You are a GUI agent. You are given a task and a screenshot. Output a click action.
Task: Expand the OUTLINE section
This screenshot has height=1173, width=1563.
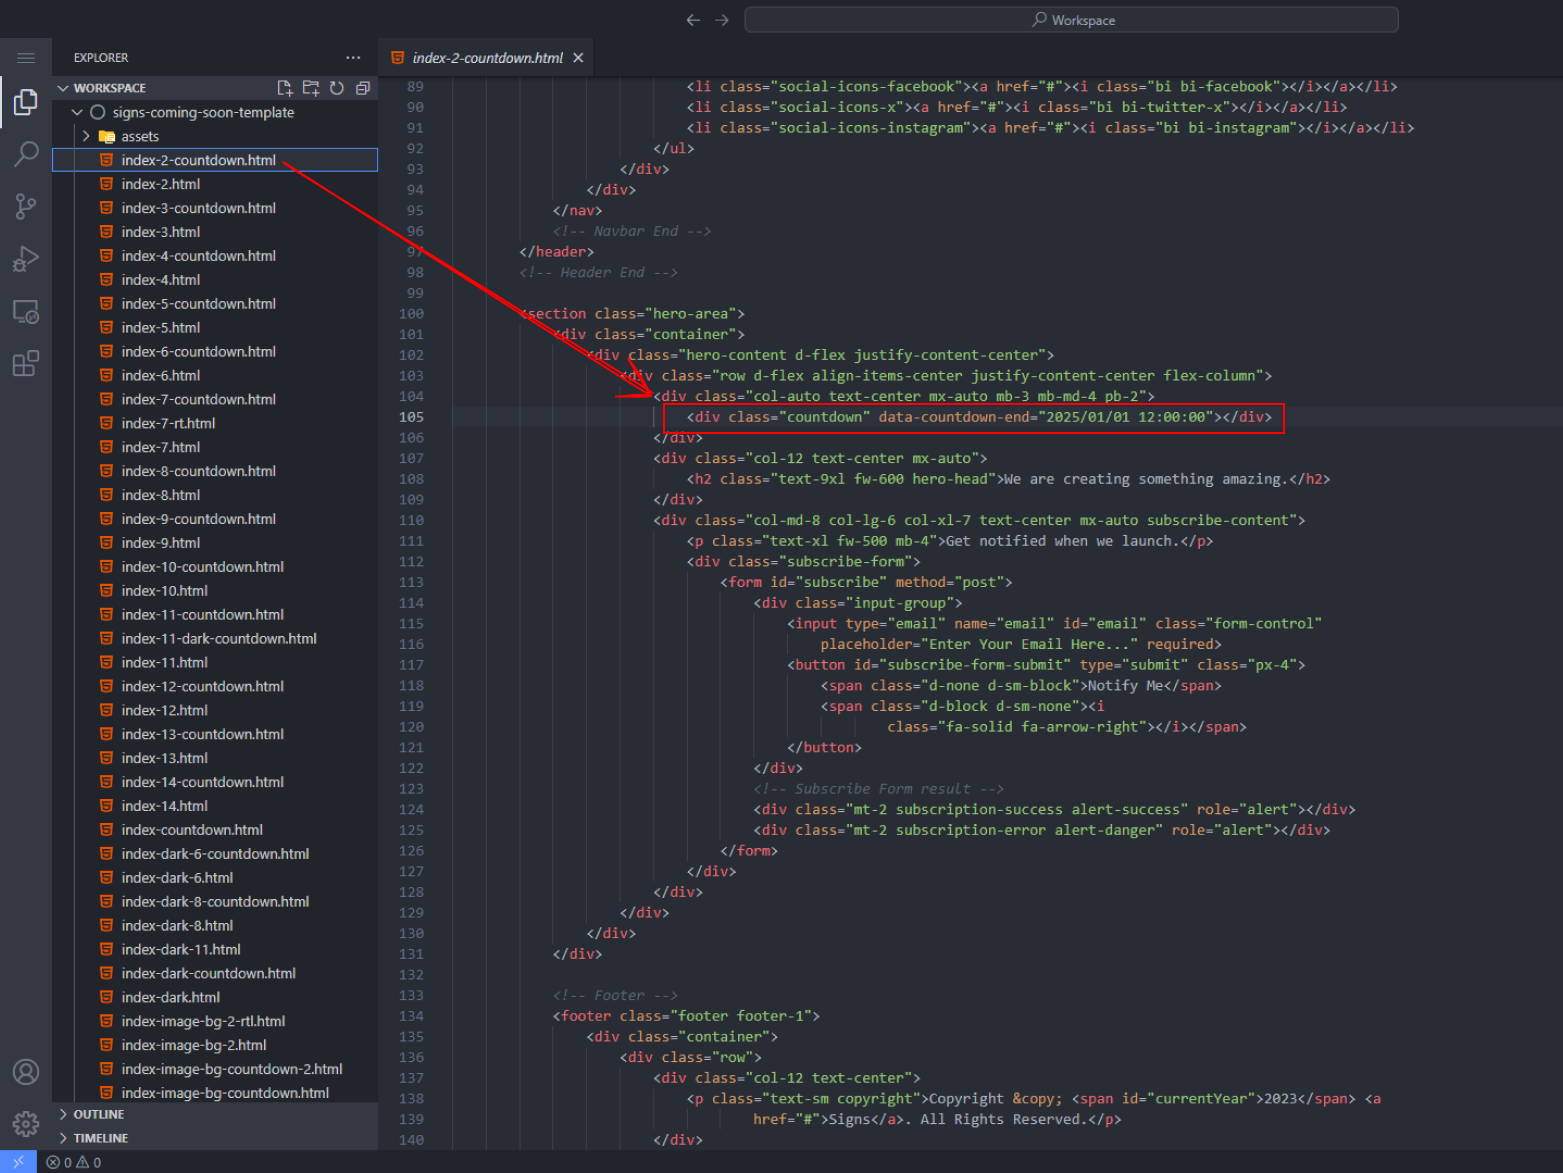[98, 1114]
